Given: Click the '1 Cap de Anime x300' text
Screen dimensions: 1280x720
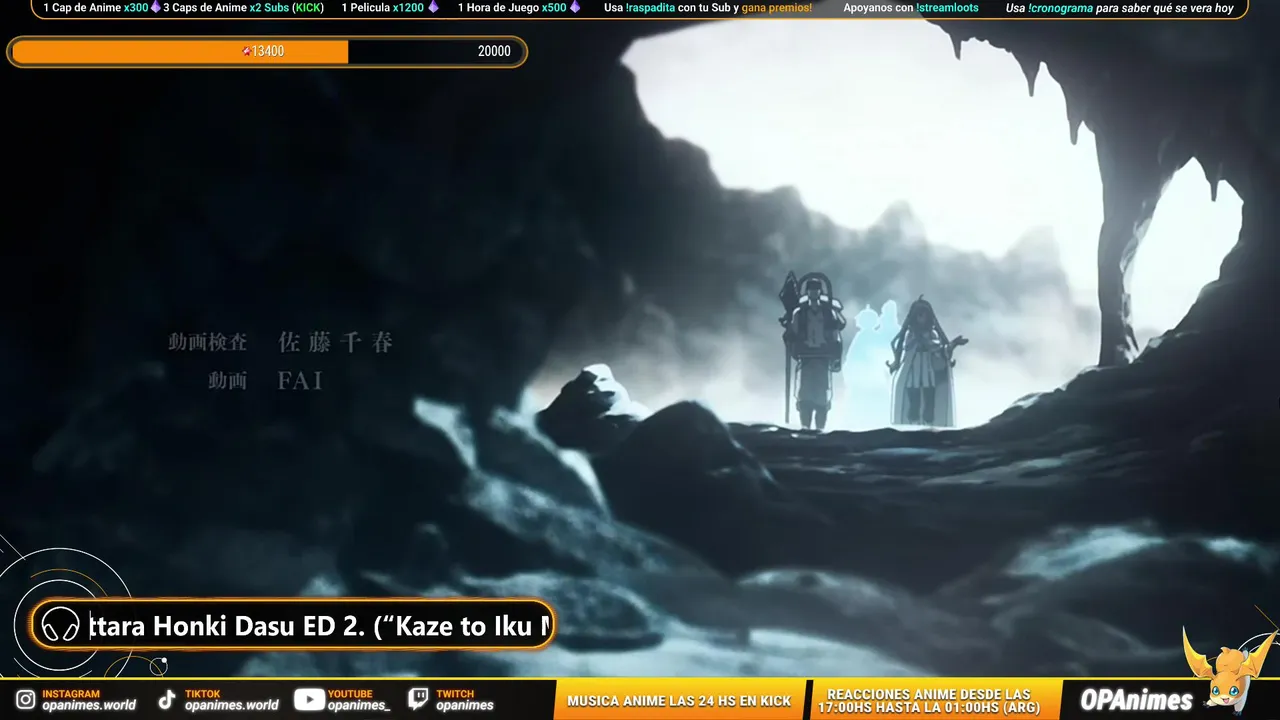Looking at the screenshot, I should 96,8.
